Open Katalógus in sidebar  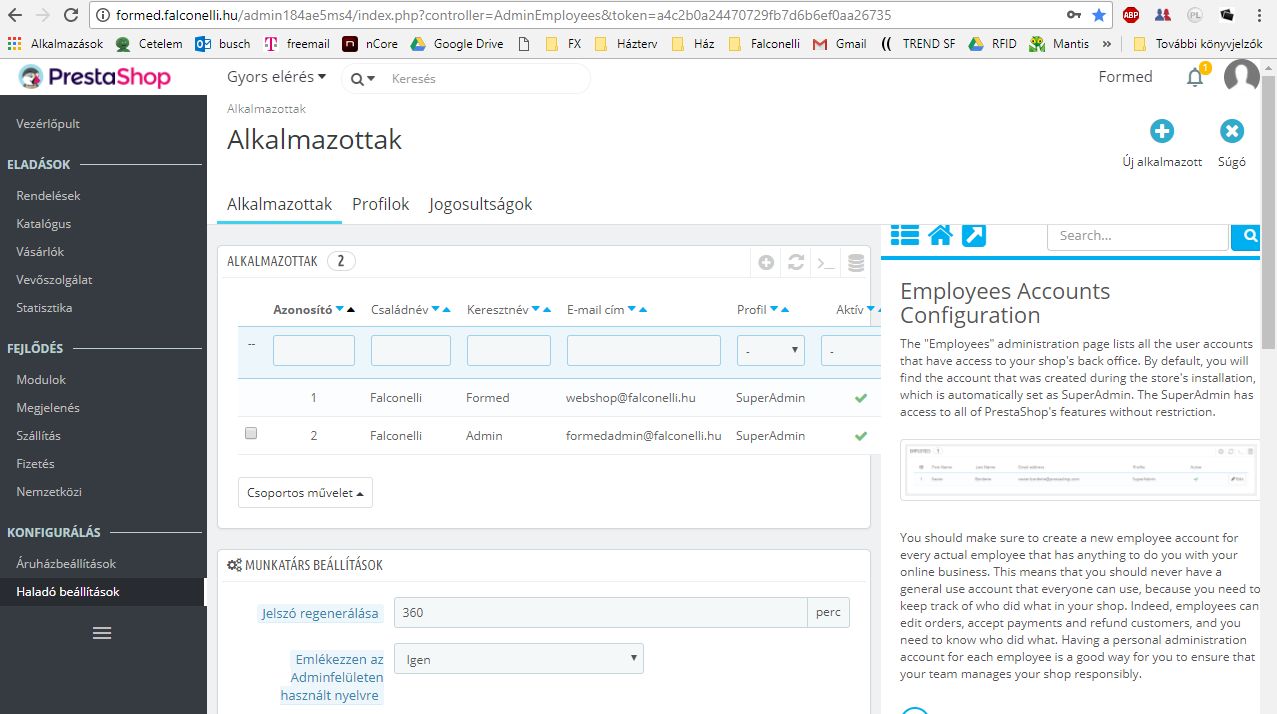pyautogui.click(x=44, y=224)
